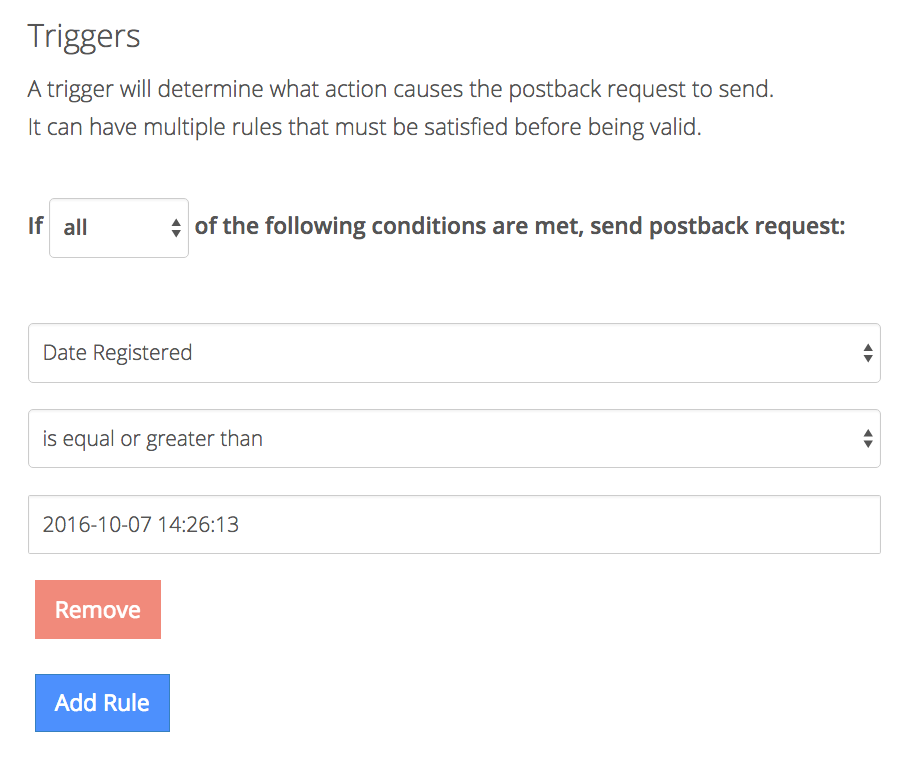Click the line "It can have multiple rules"
This screenshot has height=761, width=910.
coord(364,129)
